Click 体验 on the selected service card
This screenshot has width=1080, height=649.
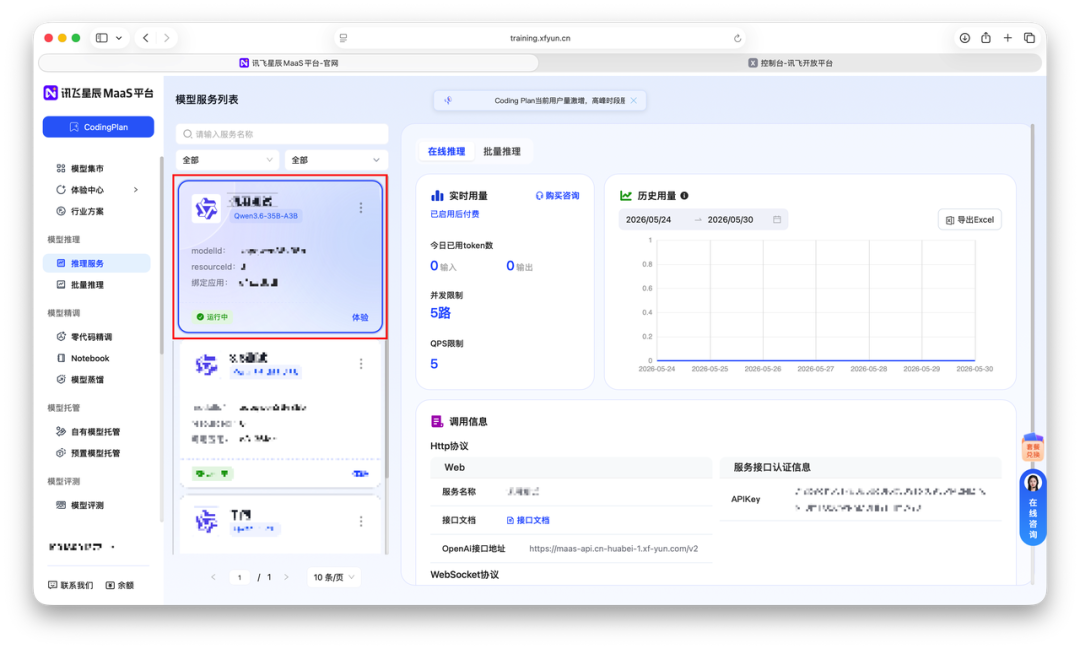[x=360, y=318]
